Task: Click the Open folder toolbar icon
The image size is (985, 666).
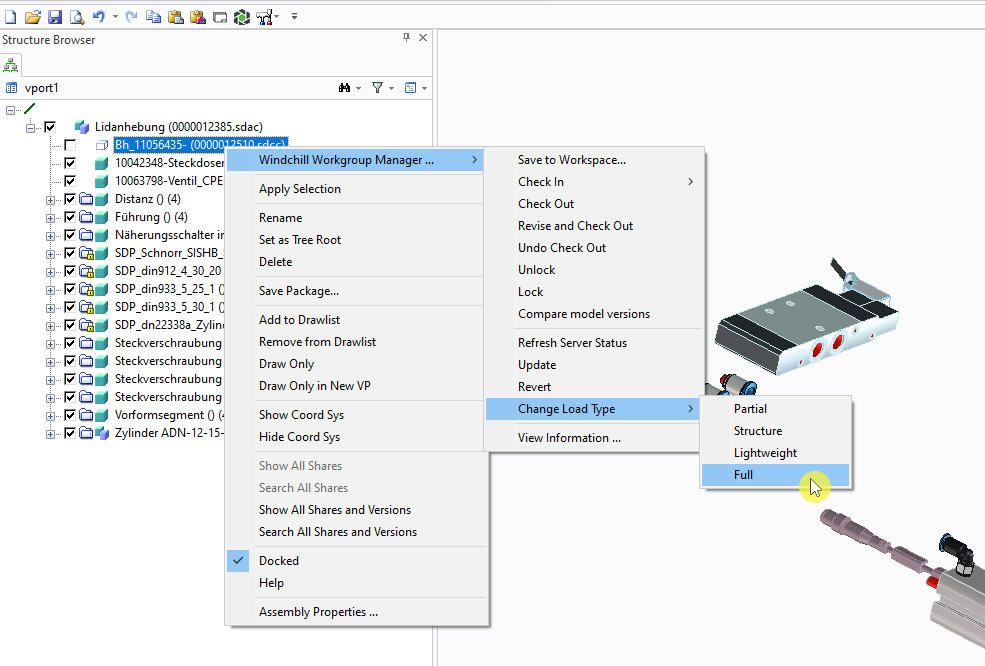Action: [x=33, y=17]
